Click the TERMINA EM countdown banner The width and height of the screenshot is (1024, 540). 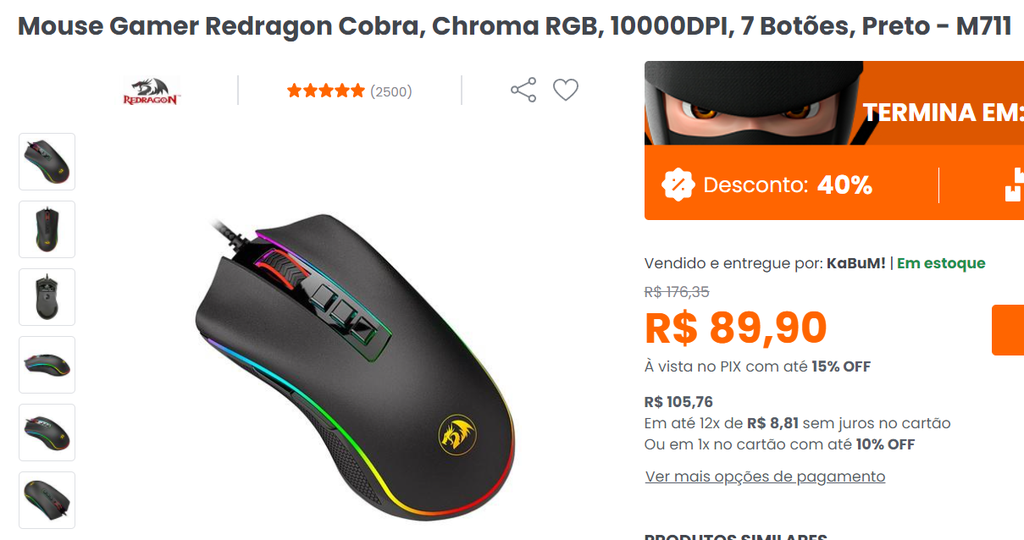tap(943, 112)
